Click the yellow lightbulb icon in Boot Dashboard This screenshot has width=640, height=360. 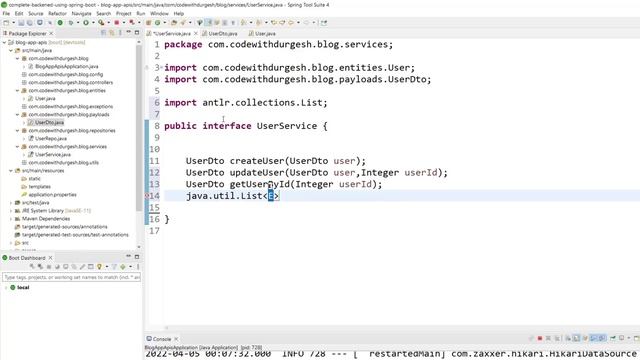[x=99, y=267]
